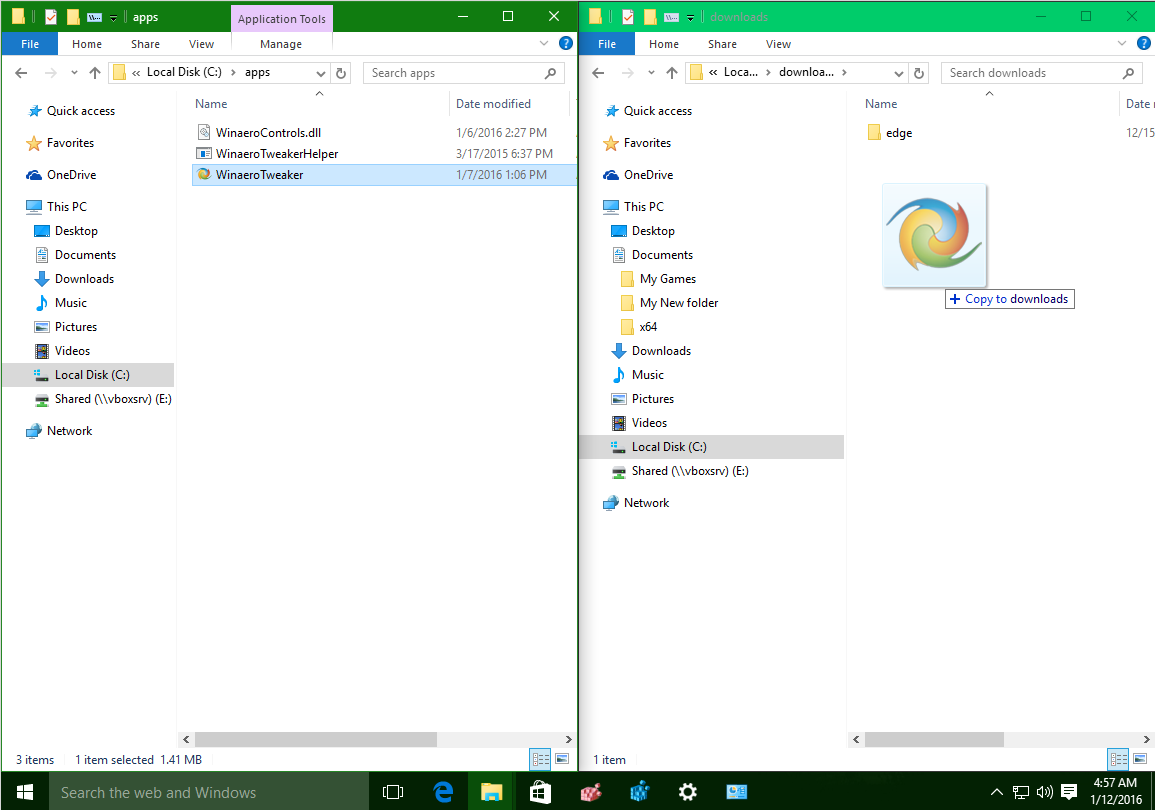Open Microsoft Edge from the taskbar
Viewport: 1155px width, 810px height.
pyautogui.click(x=443, y=792)
